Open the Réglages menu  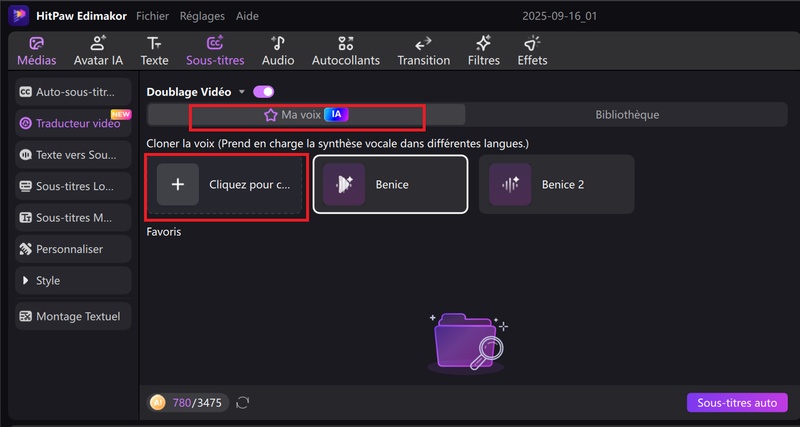(202, 16)
